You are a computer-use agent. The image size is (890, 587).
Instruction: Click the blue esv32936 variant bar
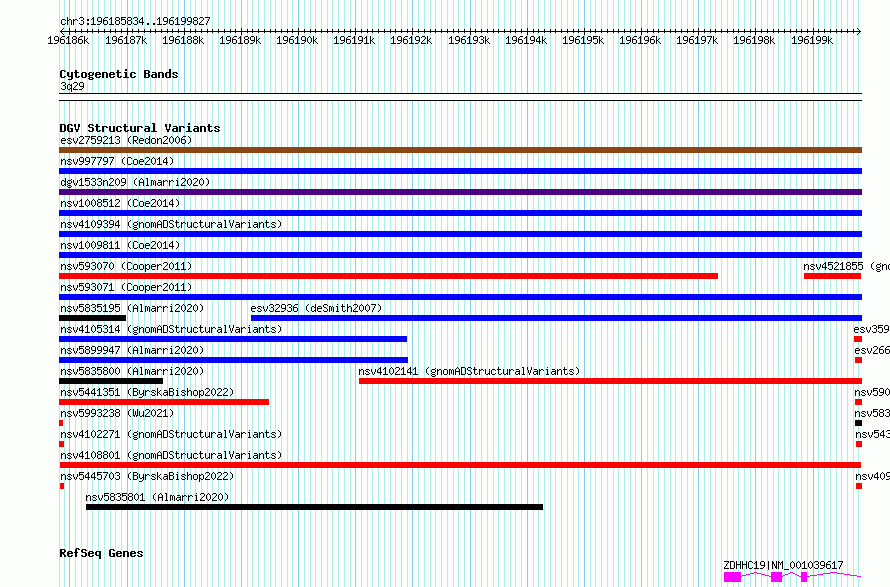tap(556, 318)
